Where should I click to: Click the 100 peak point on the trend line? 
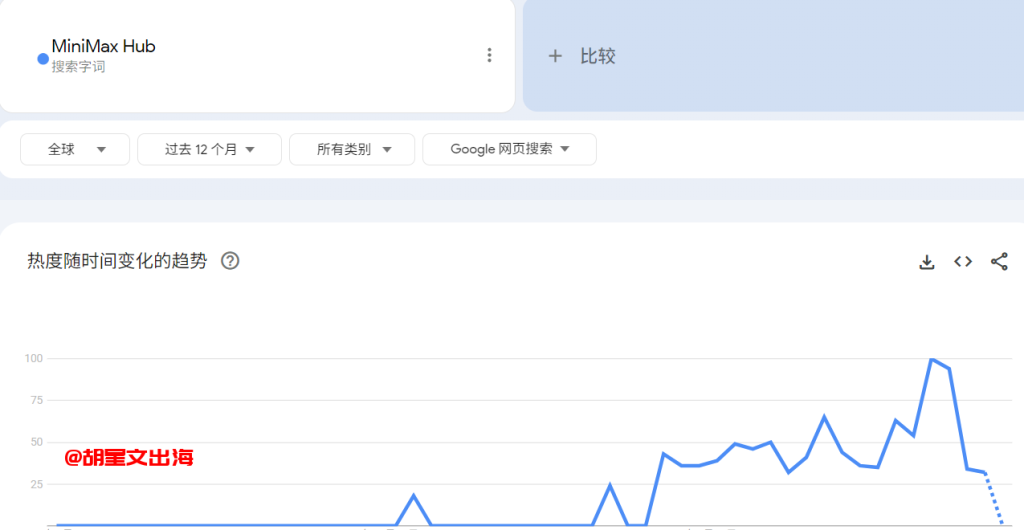pos(931,359)
